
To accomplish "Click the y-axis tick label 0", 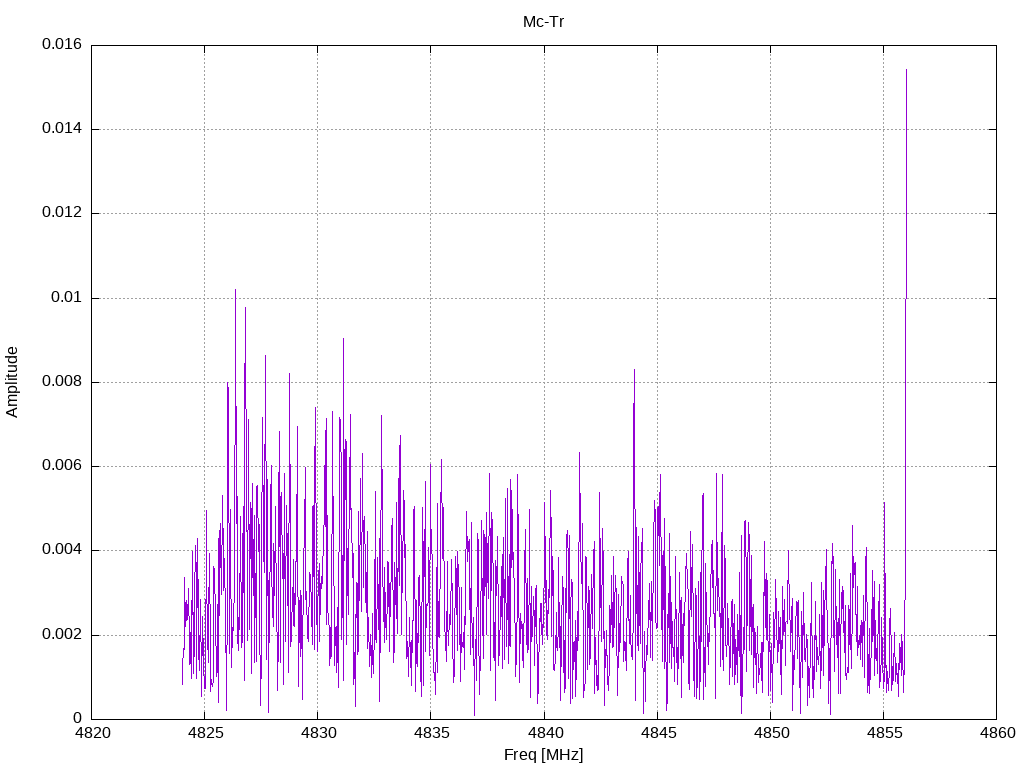I will [78, 719].
